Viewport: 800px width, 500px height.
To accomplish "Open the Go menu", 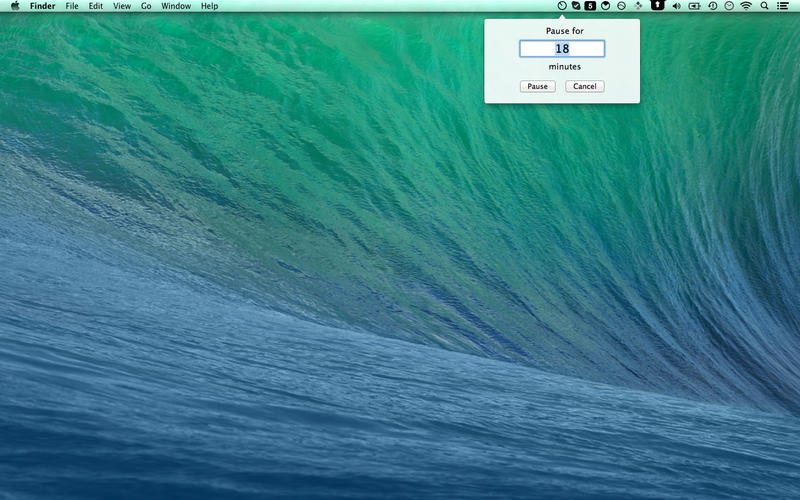I will point(146,6).
